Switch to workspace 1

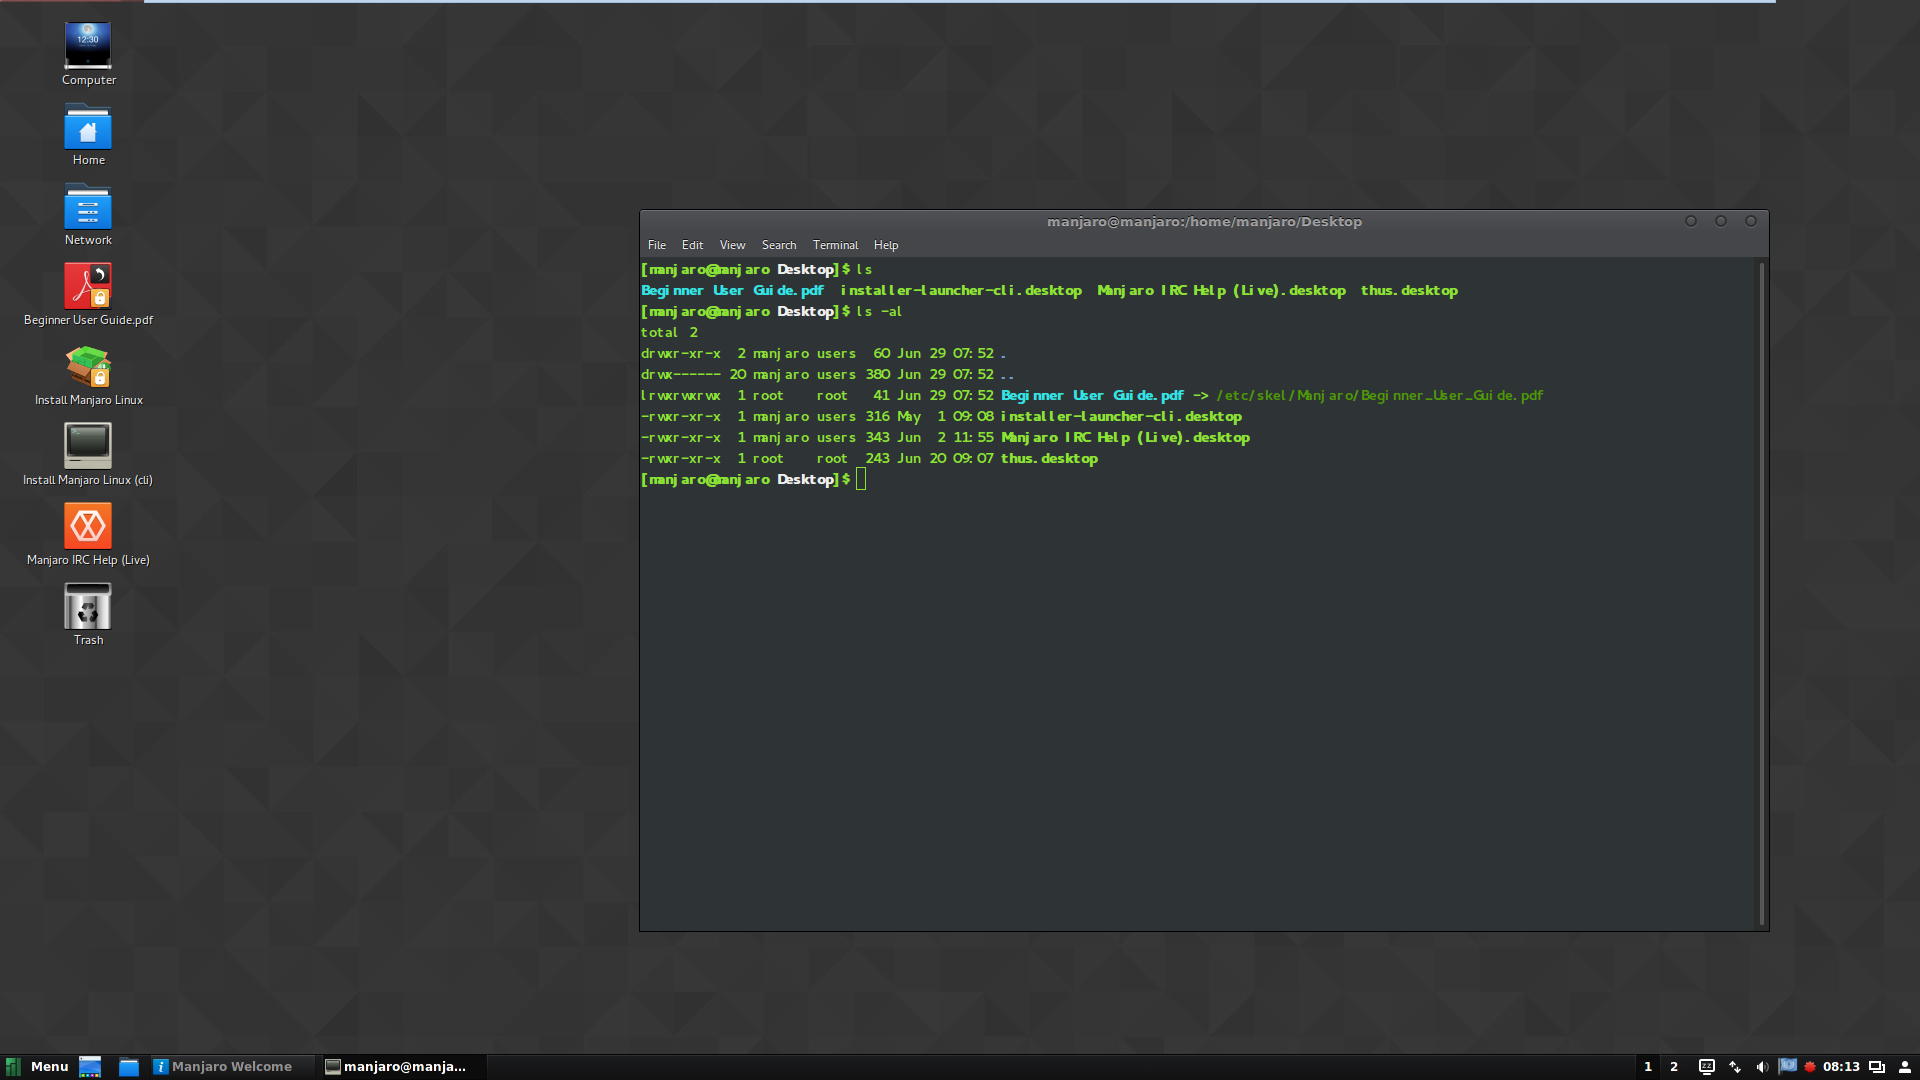1648,1067
